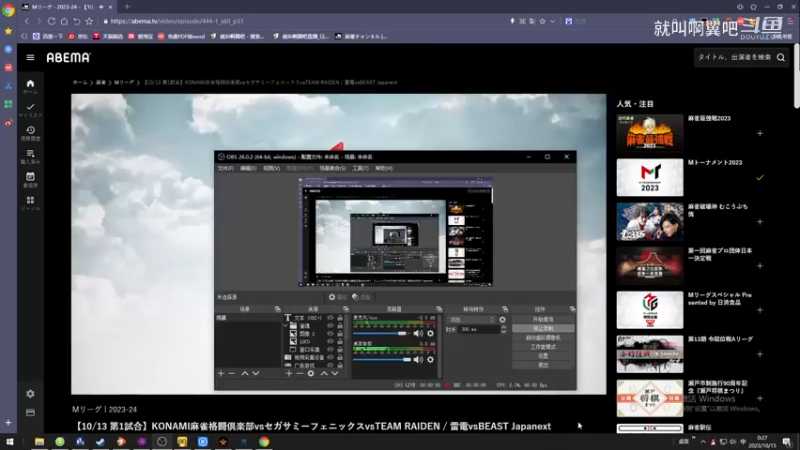Open mic/Aux settings gear in OBS mixer

(431, 333)
